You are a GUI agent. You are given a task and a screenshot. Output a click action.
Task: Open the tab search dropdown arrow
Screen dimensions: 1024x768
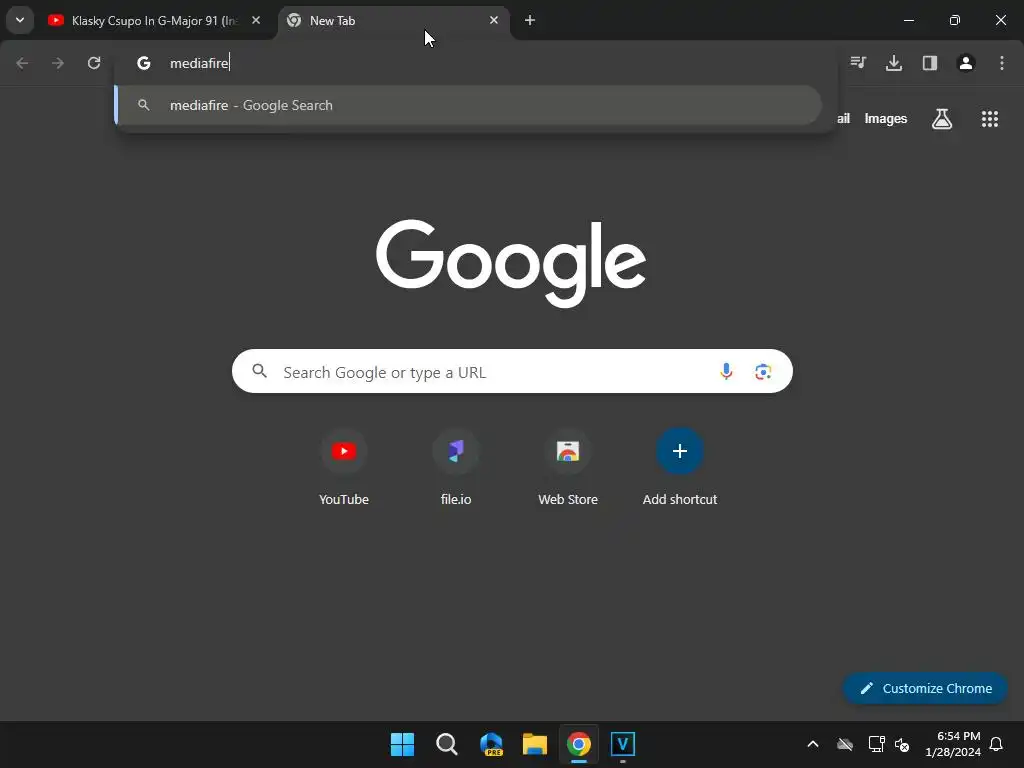(x=20, y=20)
